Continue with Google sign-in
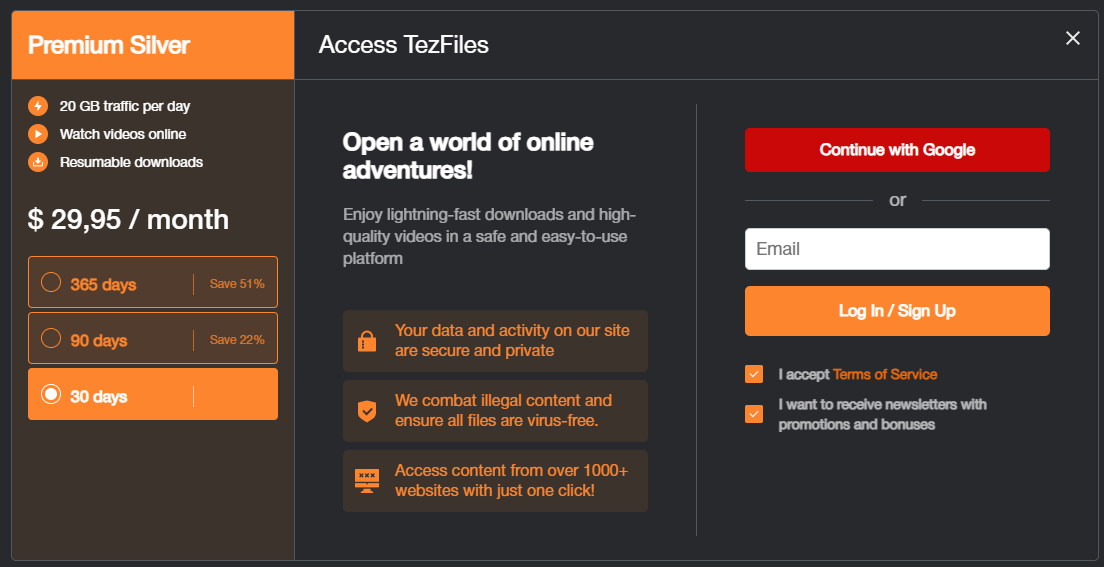The height and width of the screenshot is (567, 1104). [x=897, y=150]
